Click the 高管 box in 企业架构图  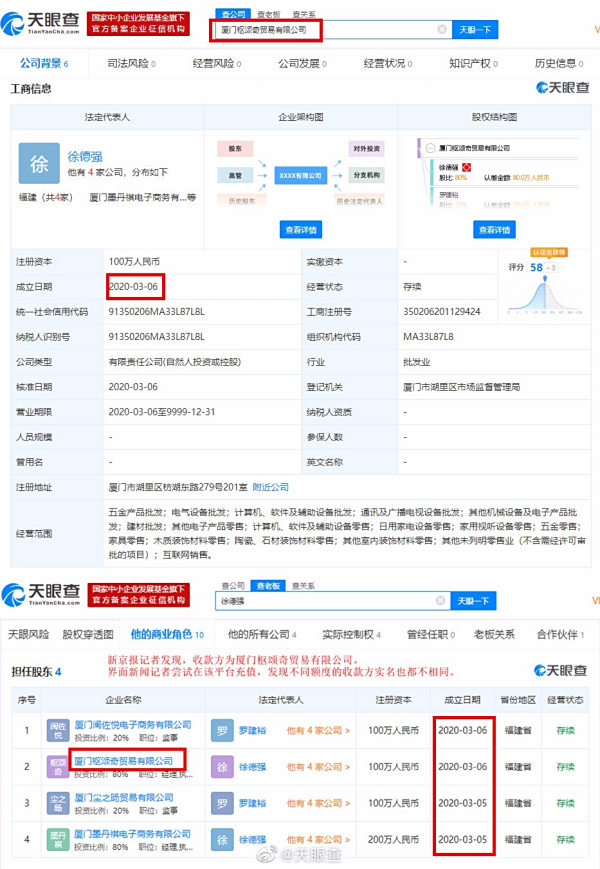coord(235,175)
